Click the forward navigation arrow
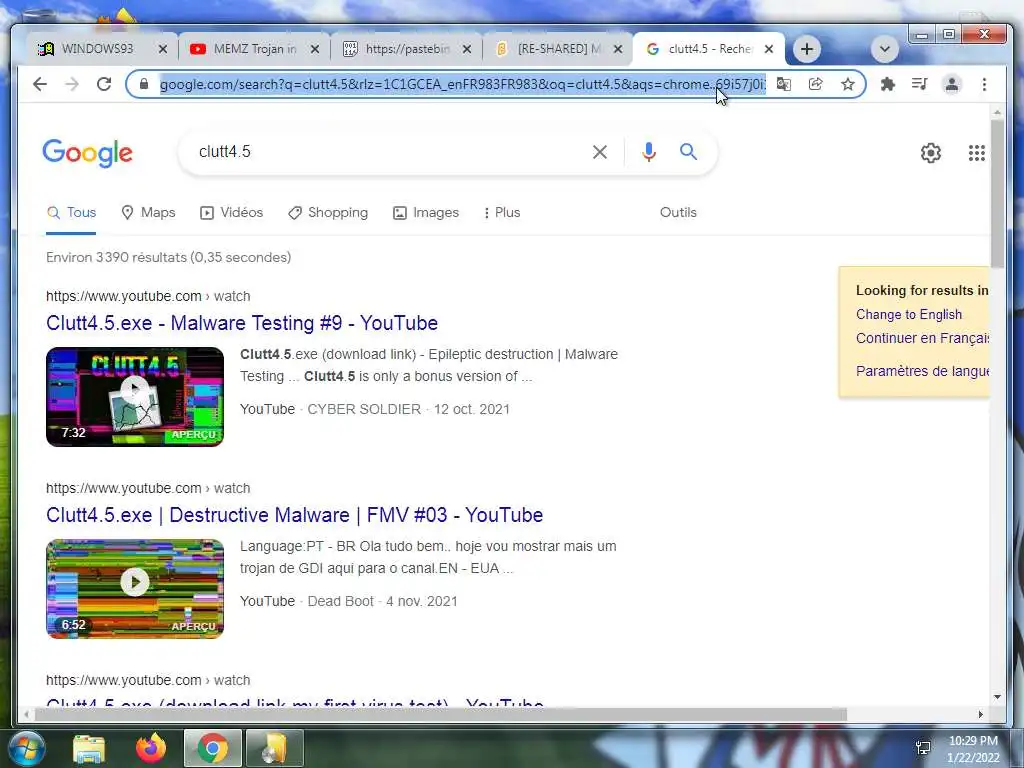 tap(72, 84)
